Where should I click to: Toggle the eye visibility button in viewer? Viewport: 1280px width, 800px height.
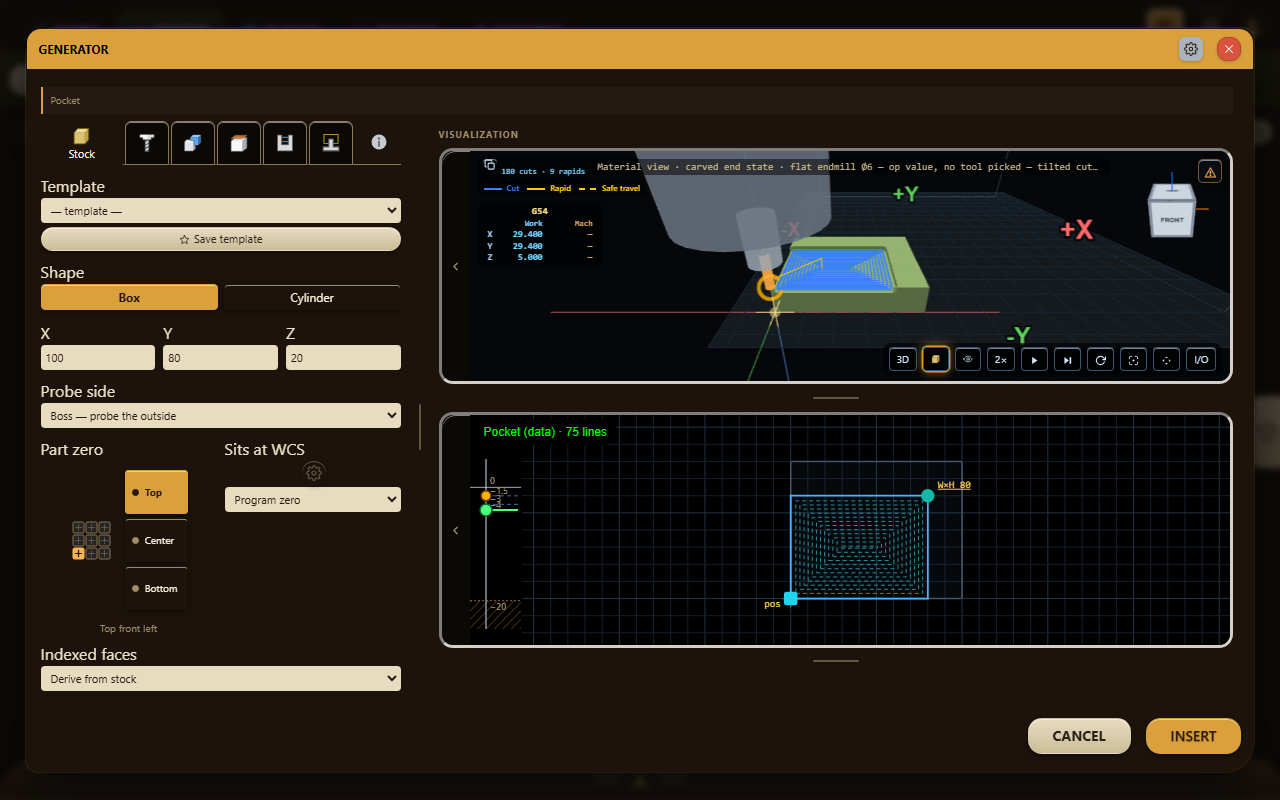pos(968,359)
